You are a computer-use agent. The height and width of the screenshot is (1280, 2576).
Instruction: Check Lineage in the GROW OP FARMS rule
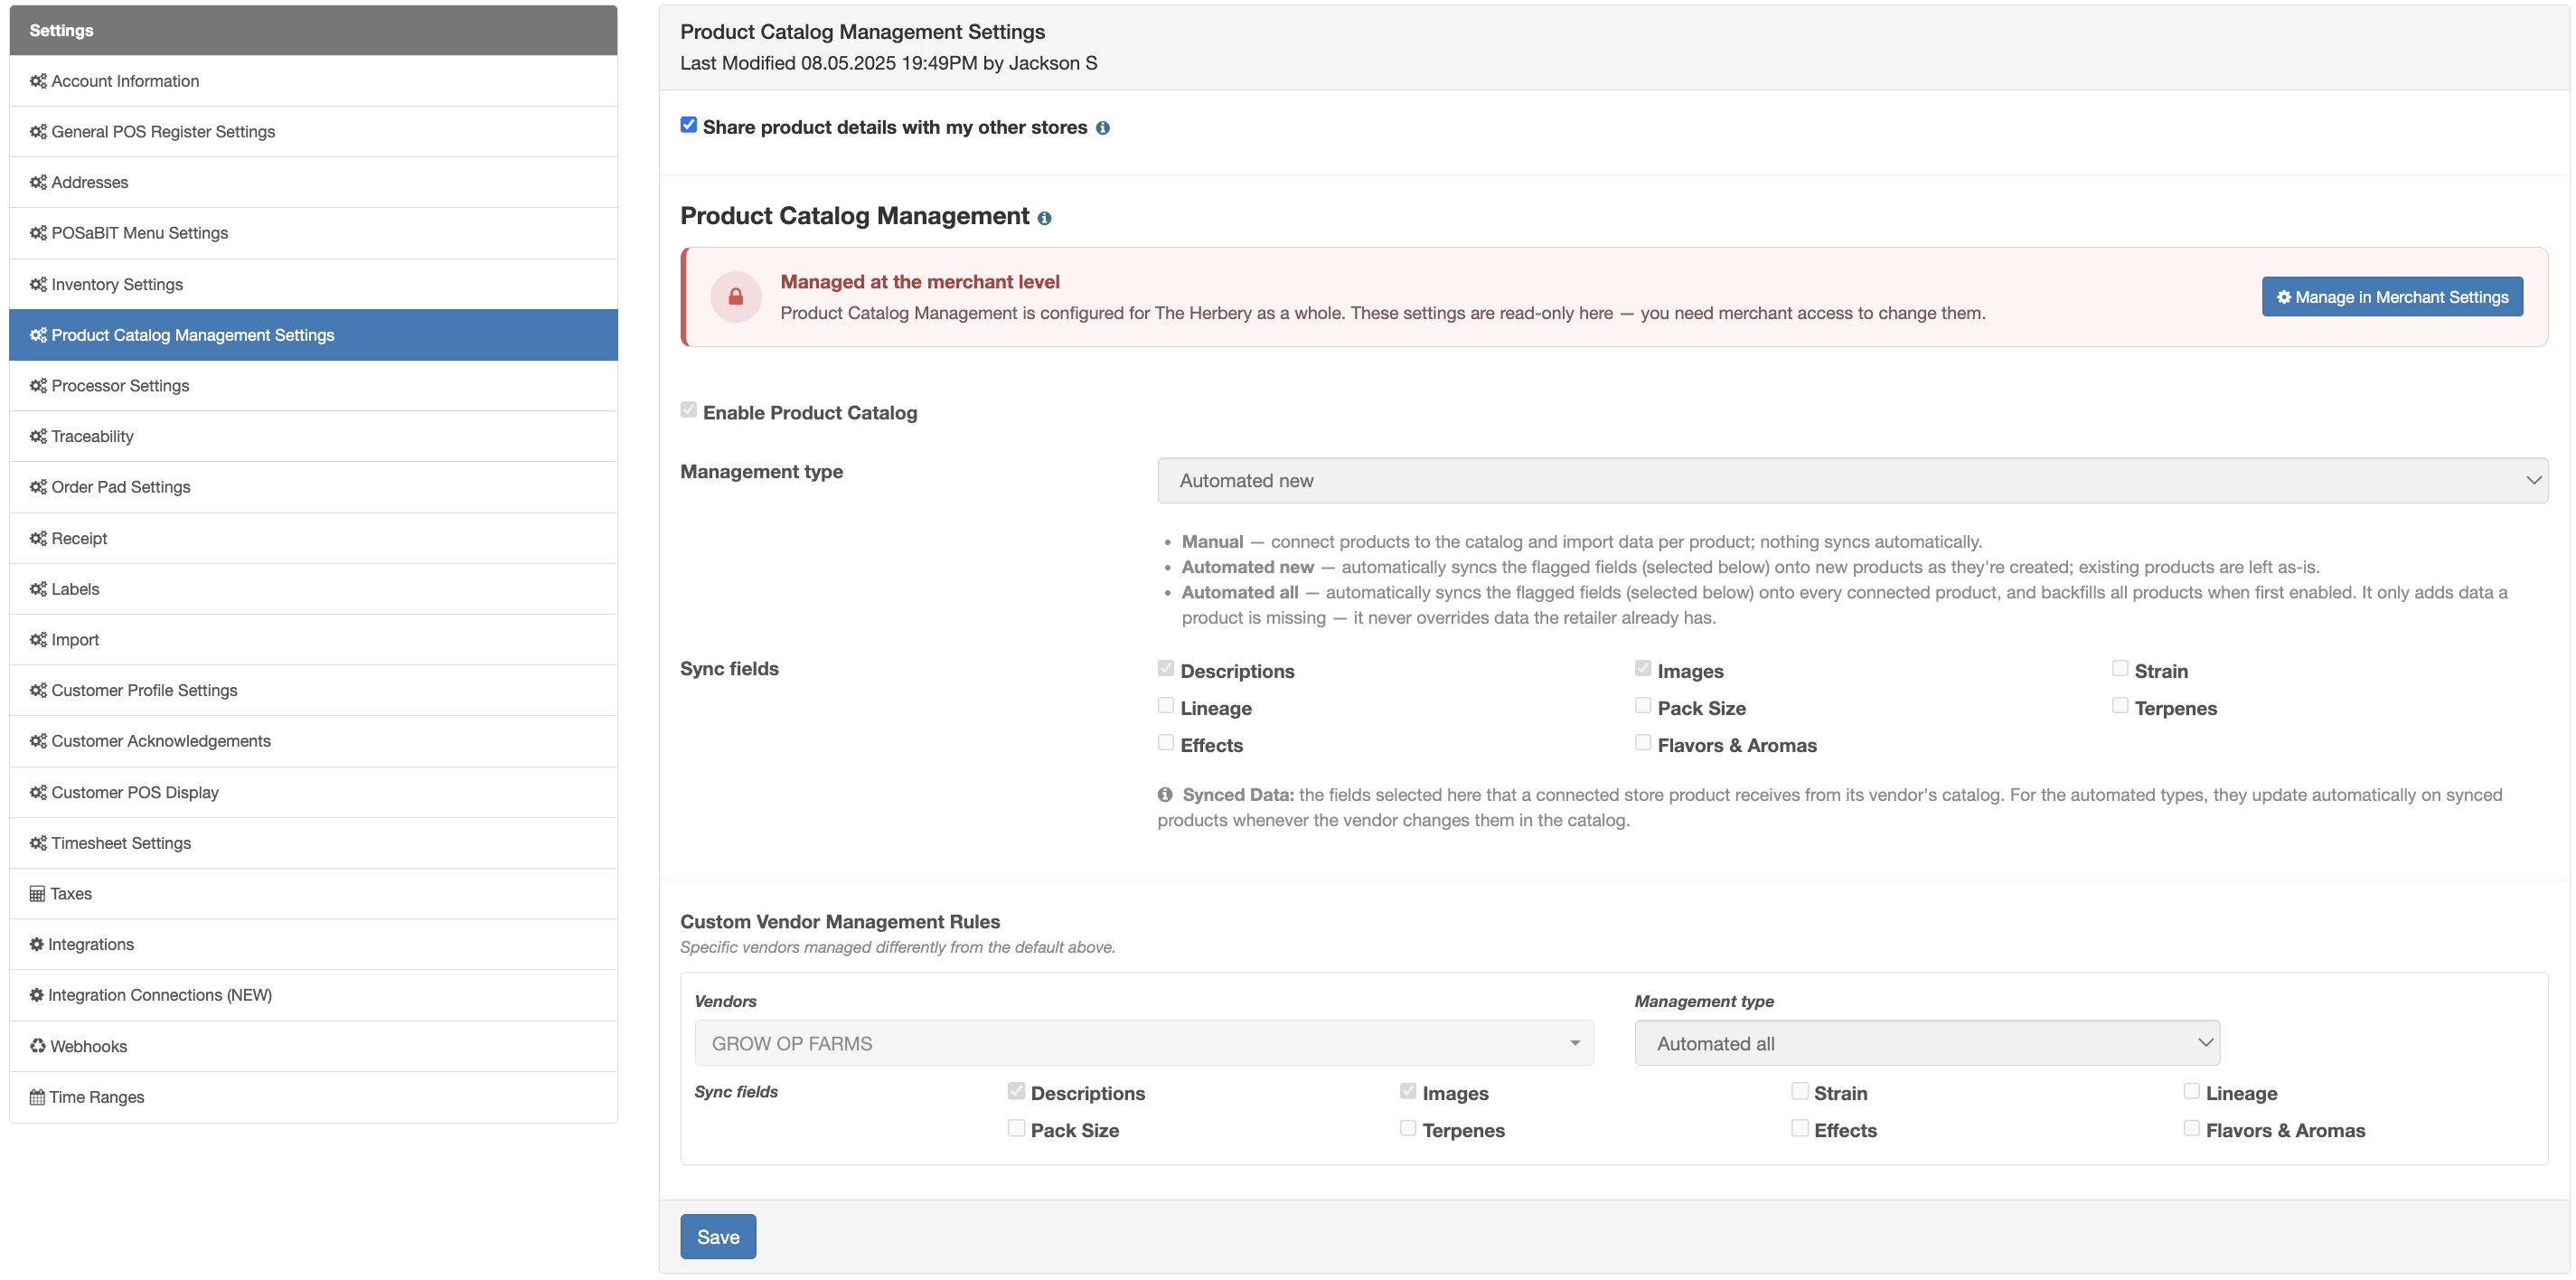2191,1090
